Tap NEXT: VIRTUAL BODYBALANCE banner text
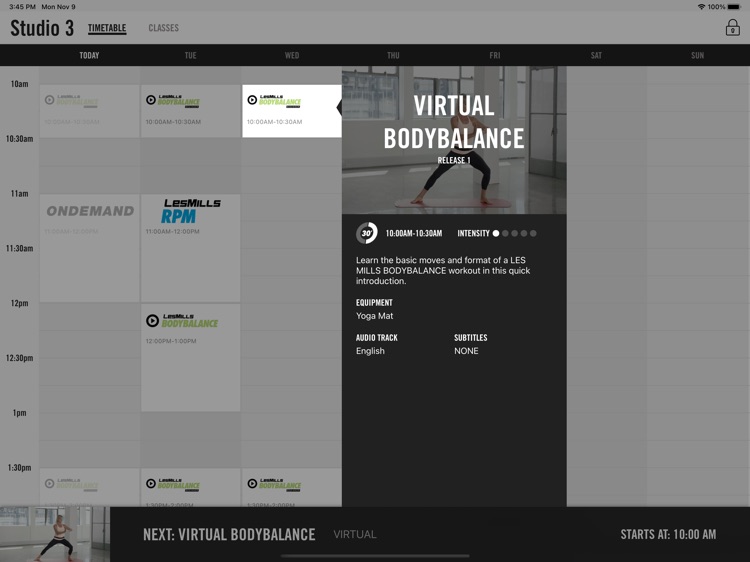 pos(229,534)
